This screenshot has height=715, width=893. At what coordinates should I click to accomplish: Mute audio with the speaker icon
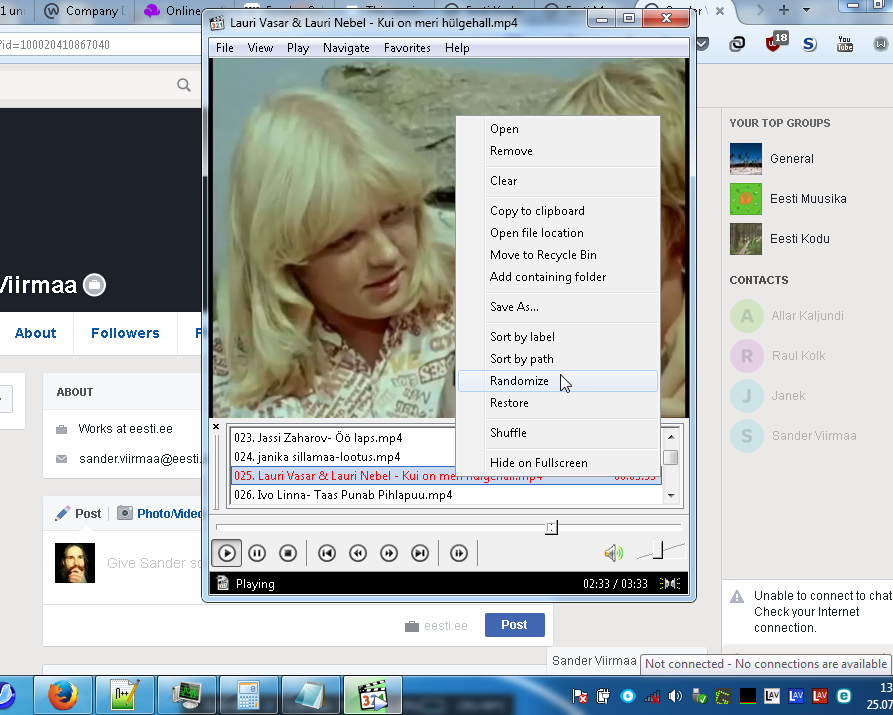tap(612, 553)
